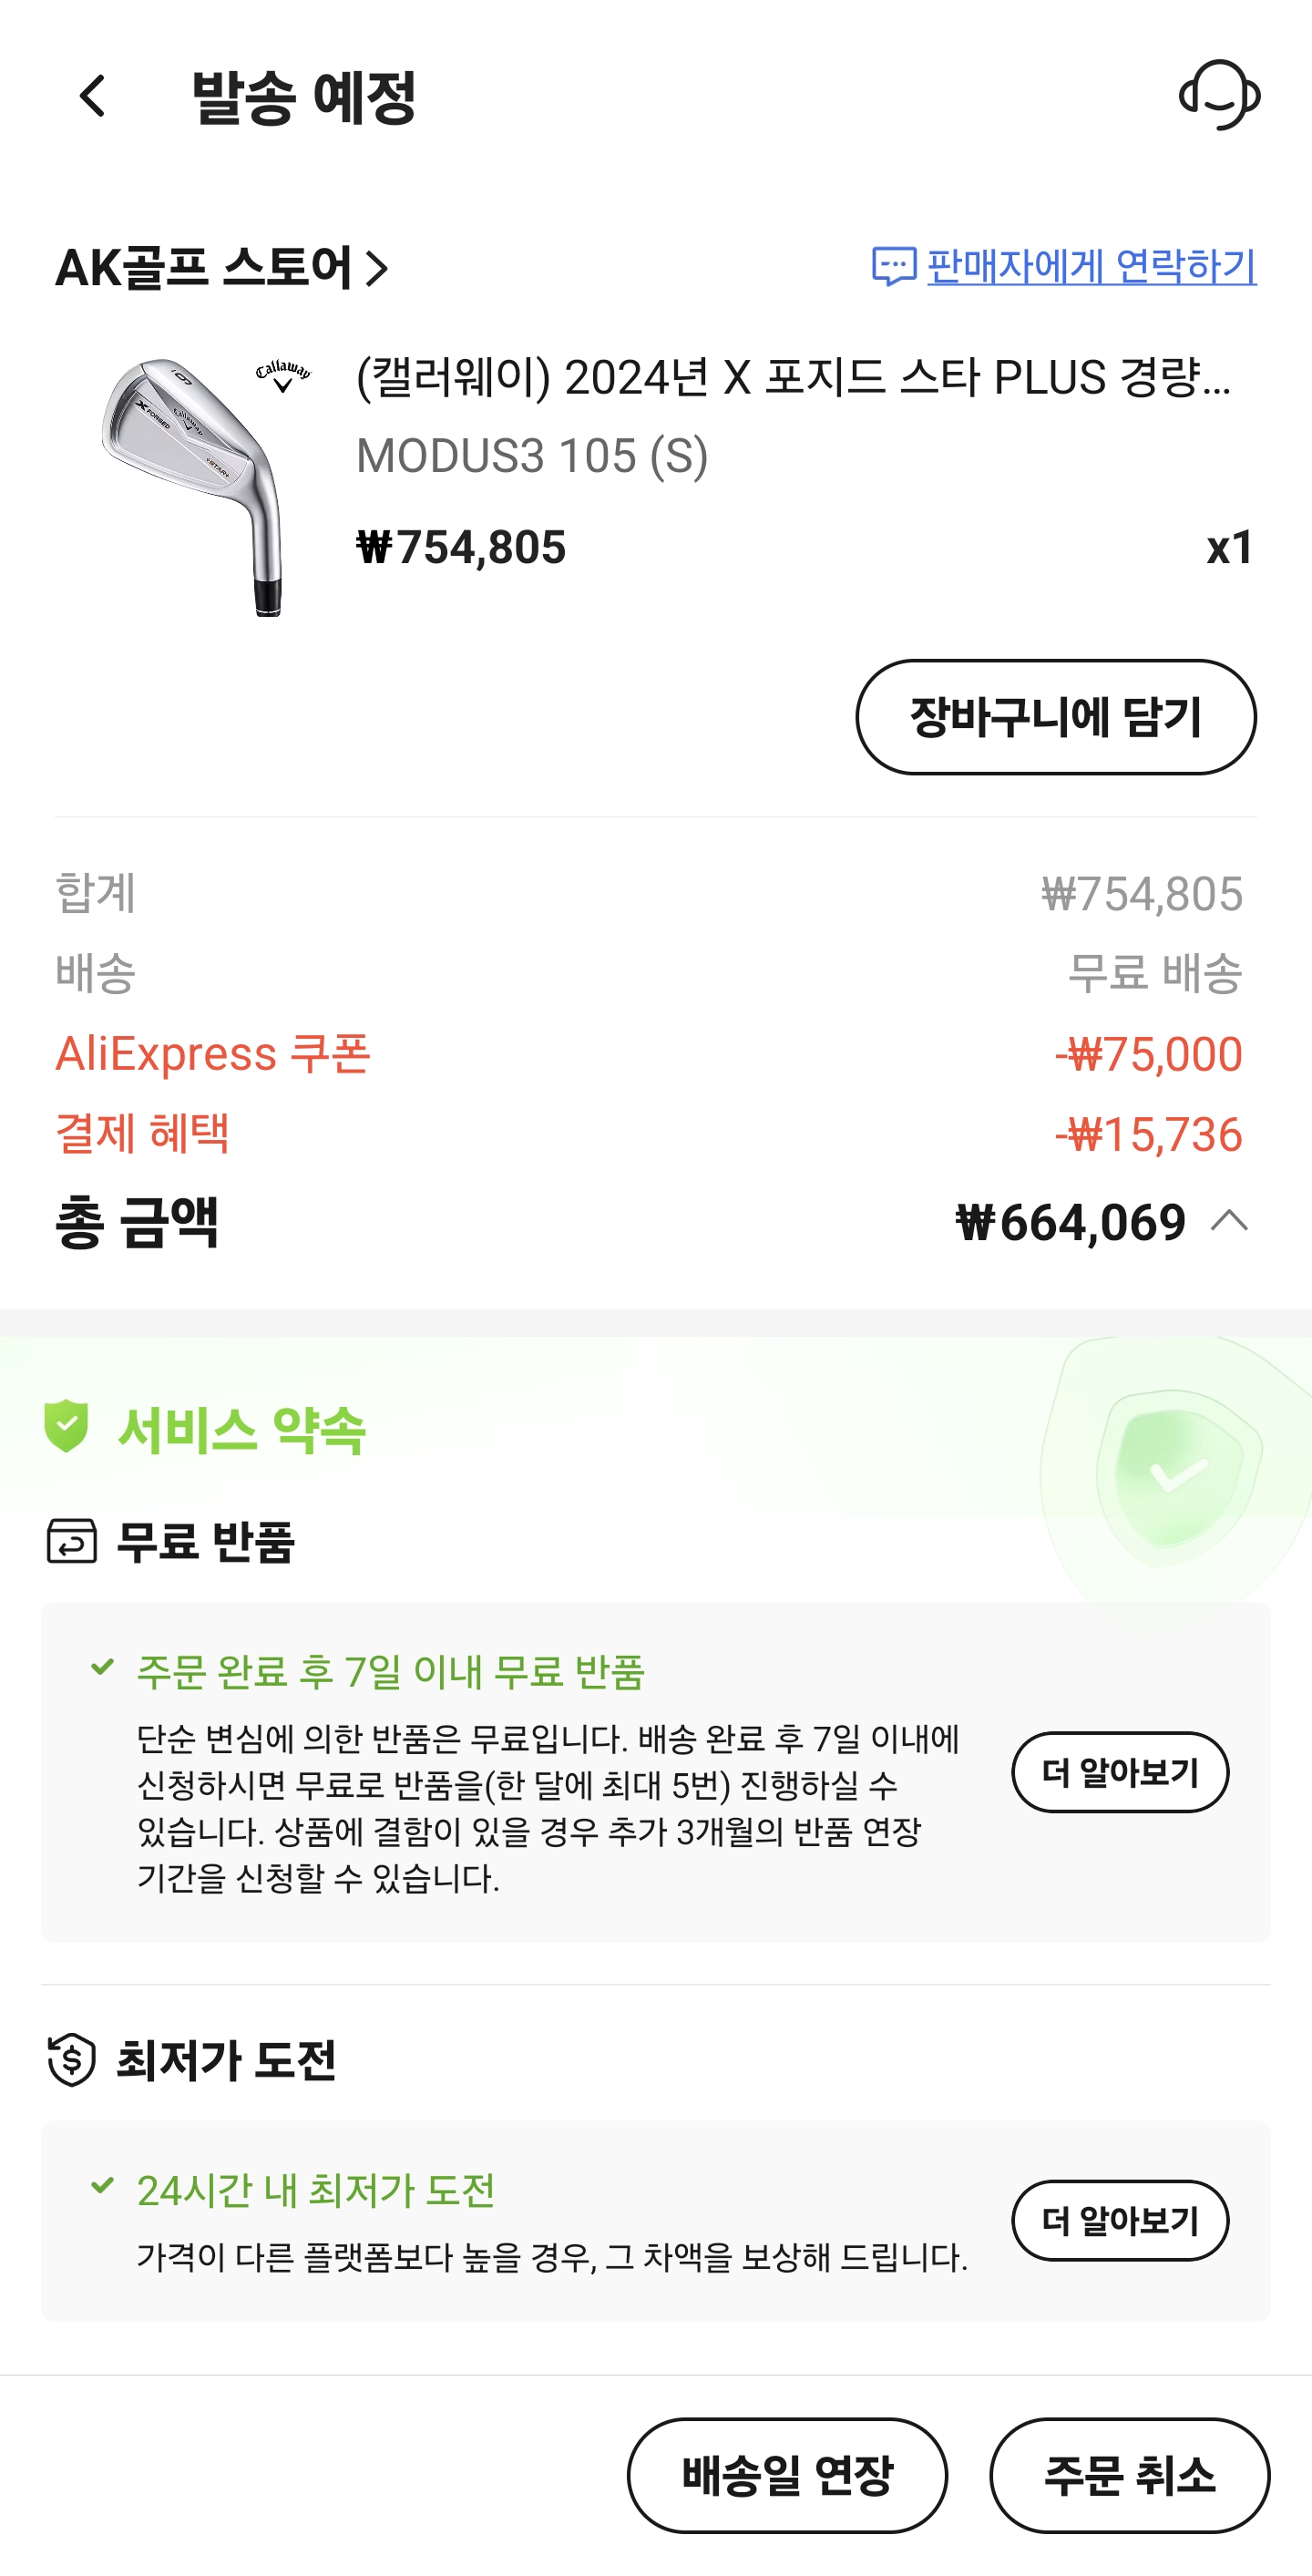Open the Callaway X Forged product title
The width and height of the screenshot is (1312, 2576).
pos(793,378)
